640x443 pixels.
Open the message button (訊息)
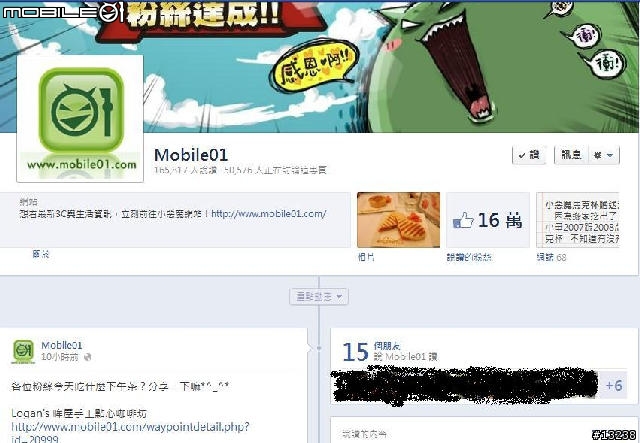[x=571, y=155]
